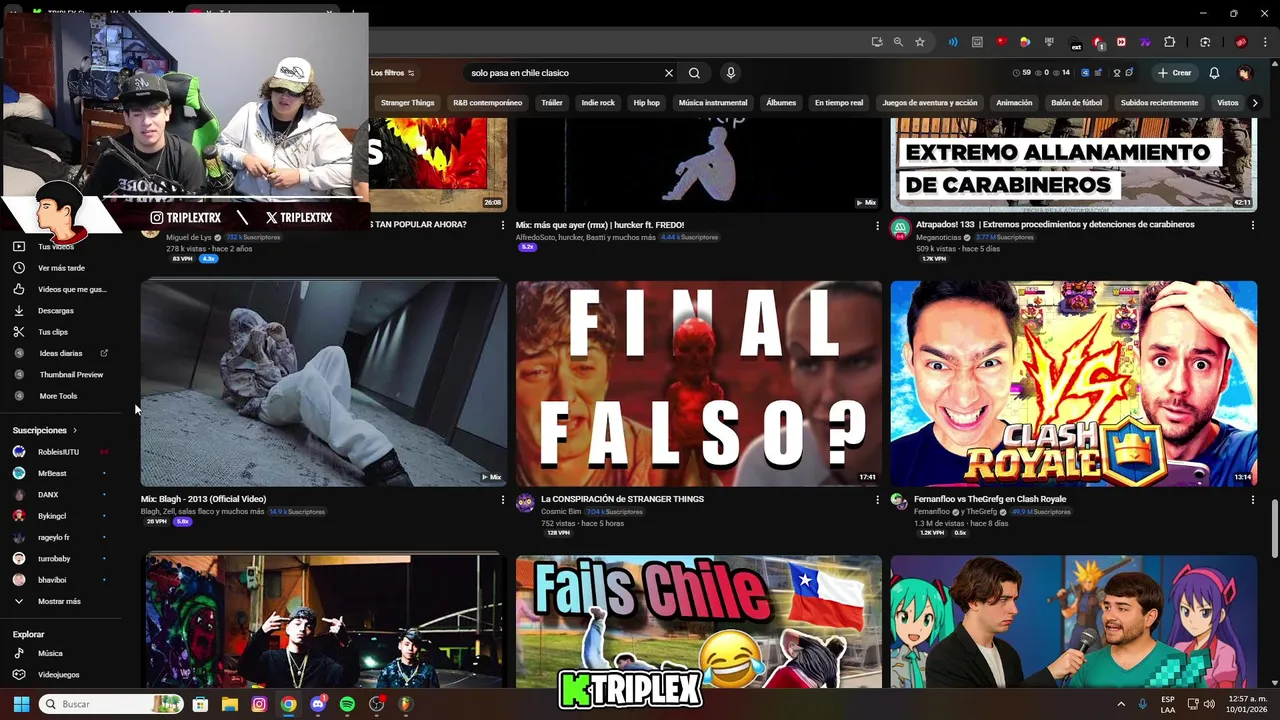Open the purple 7tv extension icon
Screen dimensions: 1280x720
(1145, 42)
